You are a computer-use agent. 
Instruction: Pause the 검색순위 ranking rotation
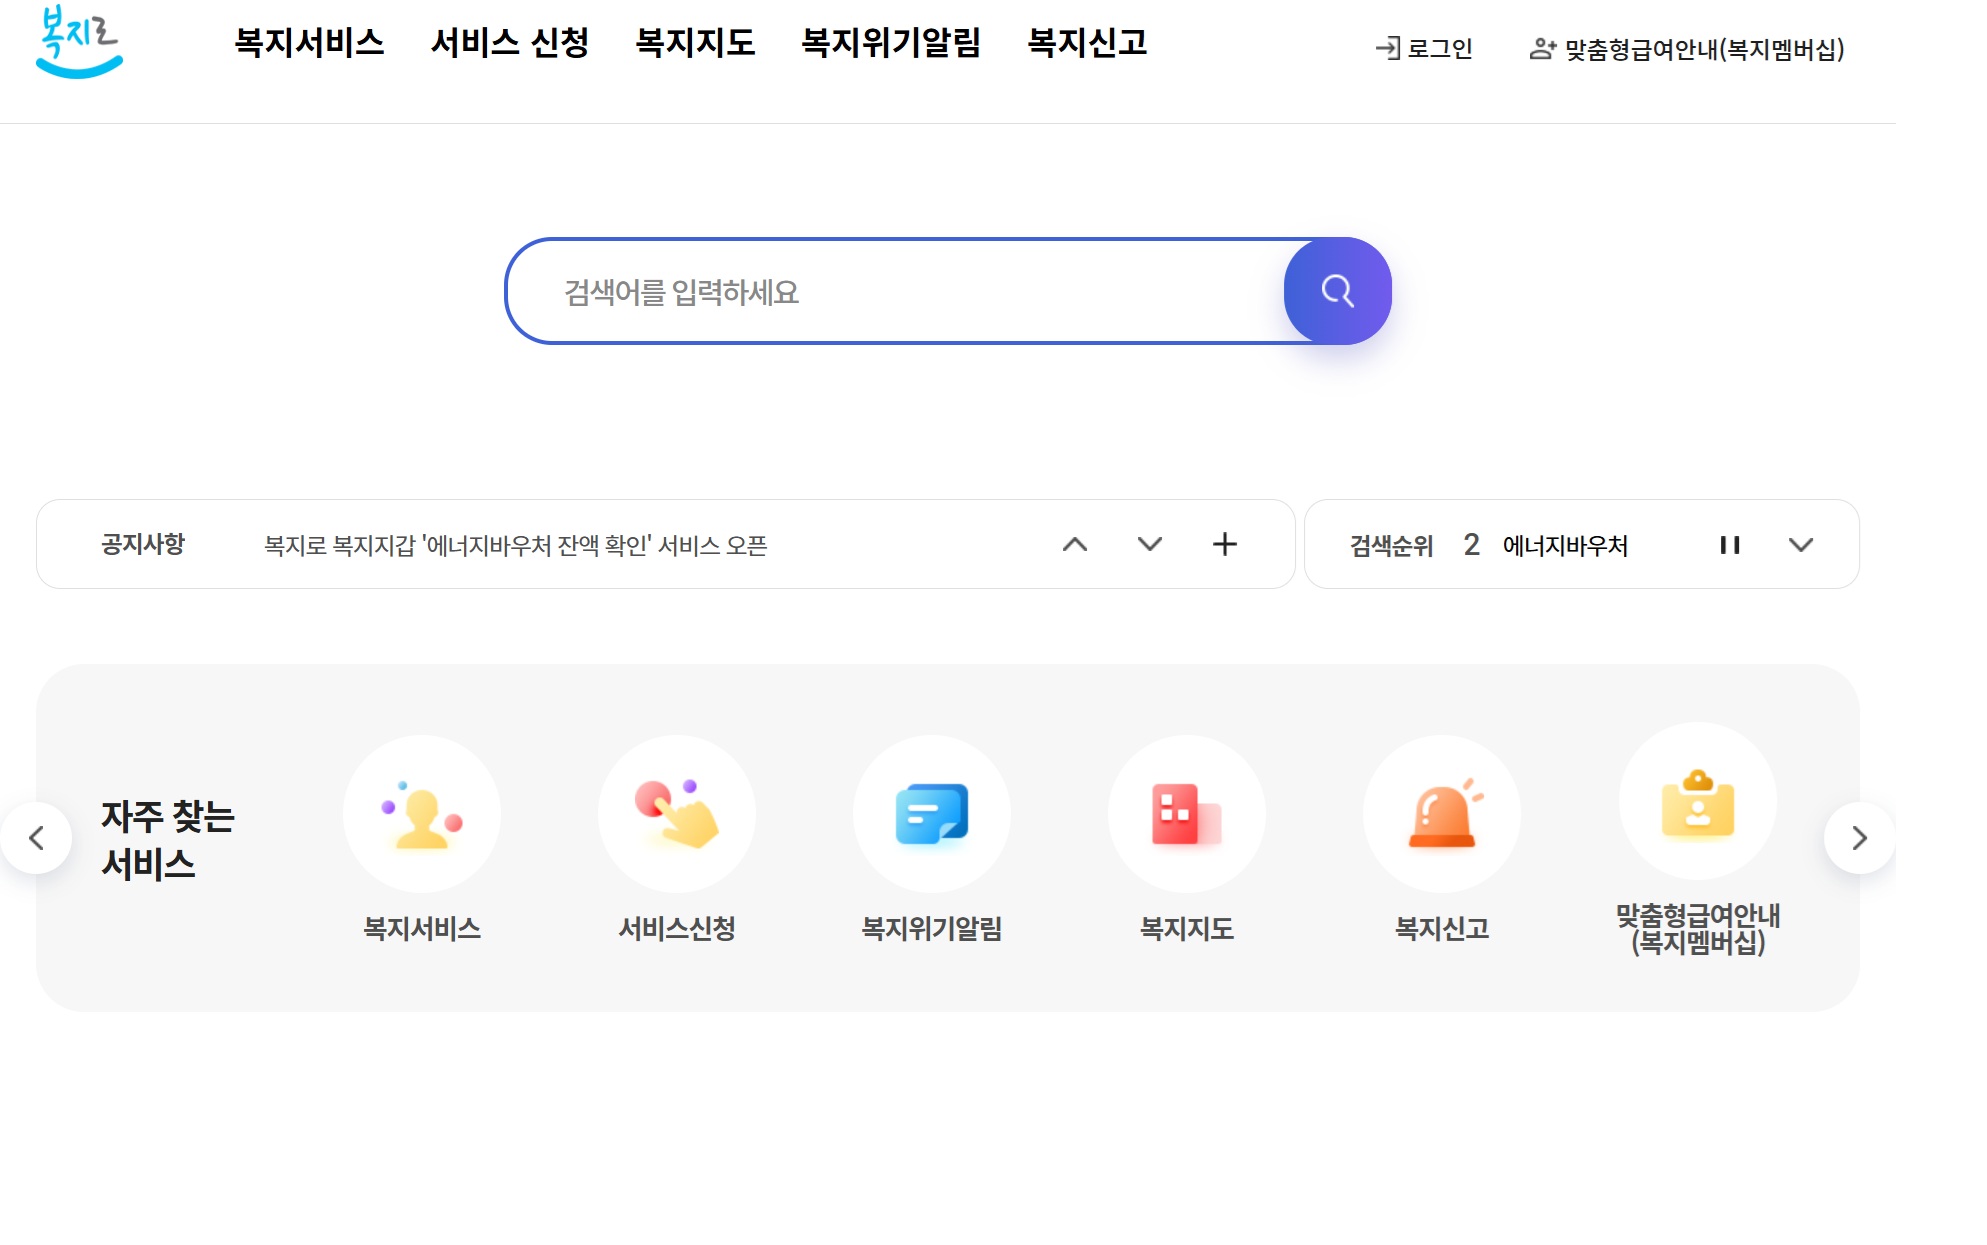click(1730, 545)
